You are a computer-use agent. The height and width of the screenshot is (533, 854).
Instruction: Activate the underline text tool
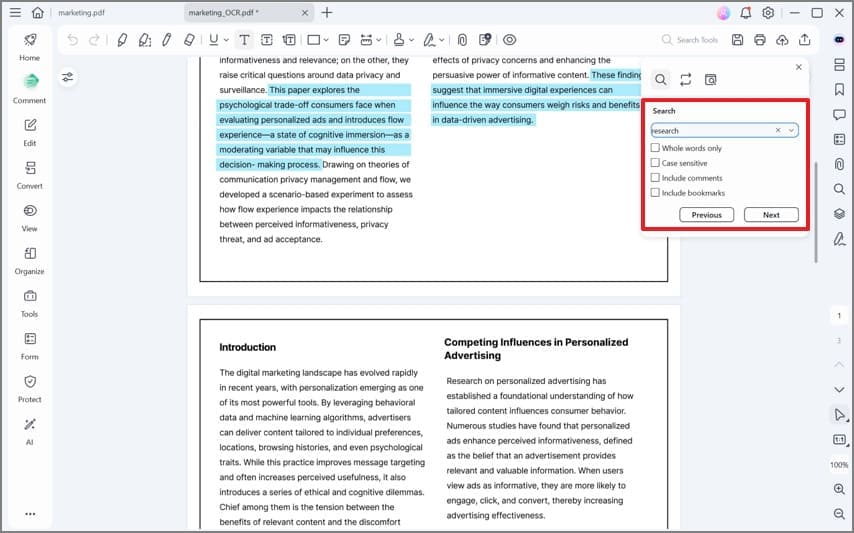point(214,40)
